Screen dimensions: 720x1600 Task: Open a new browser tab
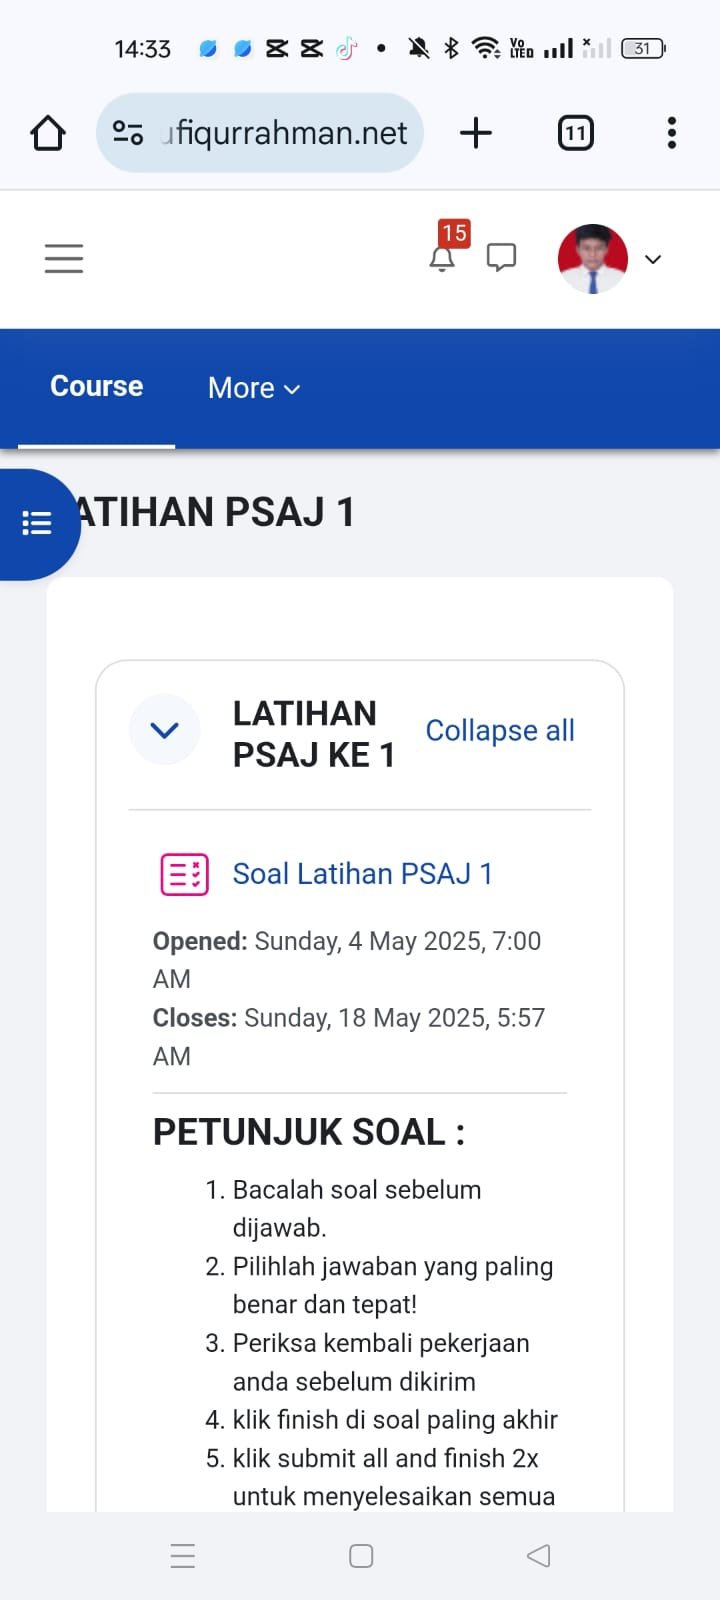(x=476, y=133)
